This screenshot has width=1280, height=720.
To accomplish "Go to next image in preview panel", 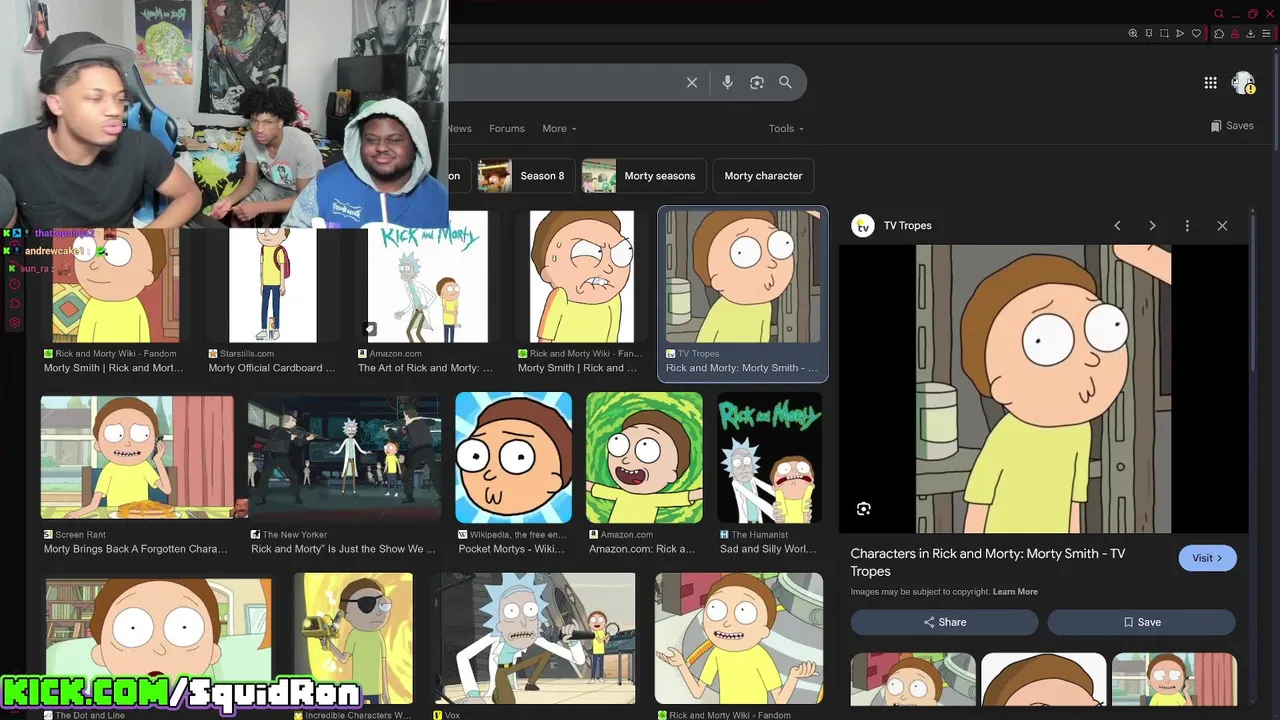I will pos(1152,226).
